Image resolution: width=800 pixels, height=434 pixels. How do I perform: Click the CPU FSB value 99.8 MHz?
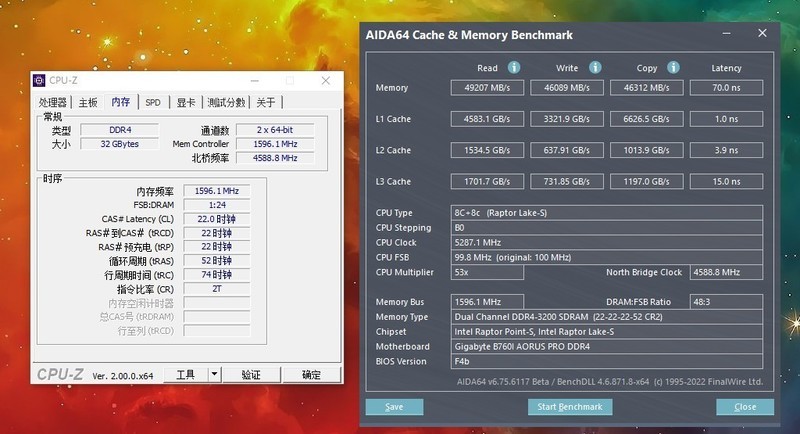(607, 257)
